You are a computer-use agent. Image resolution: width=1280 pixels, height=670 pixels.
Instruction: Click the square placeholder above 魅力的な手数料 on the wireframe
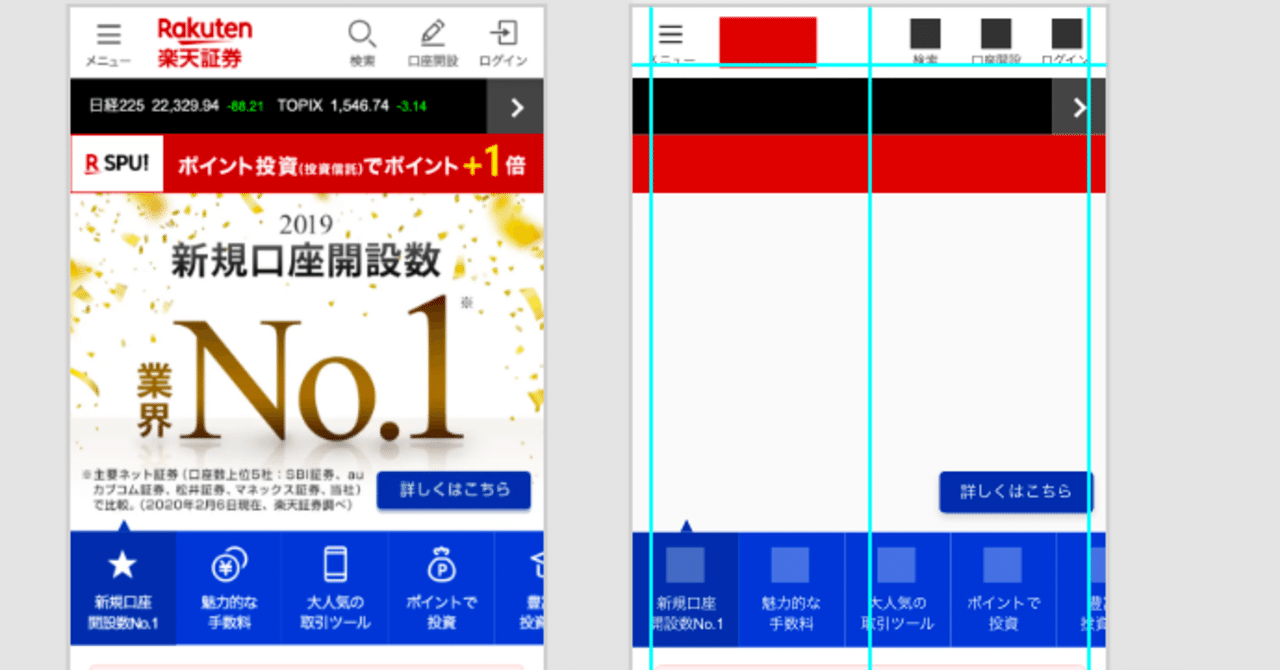[791, 565]
